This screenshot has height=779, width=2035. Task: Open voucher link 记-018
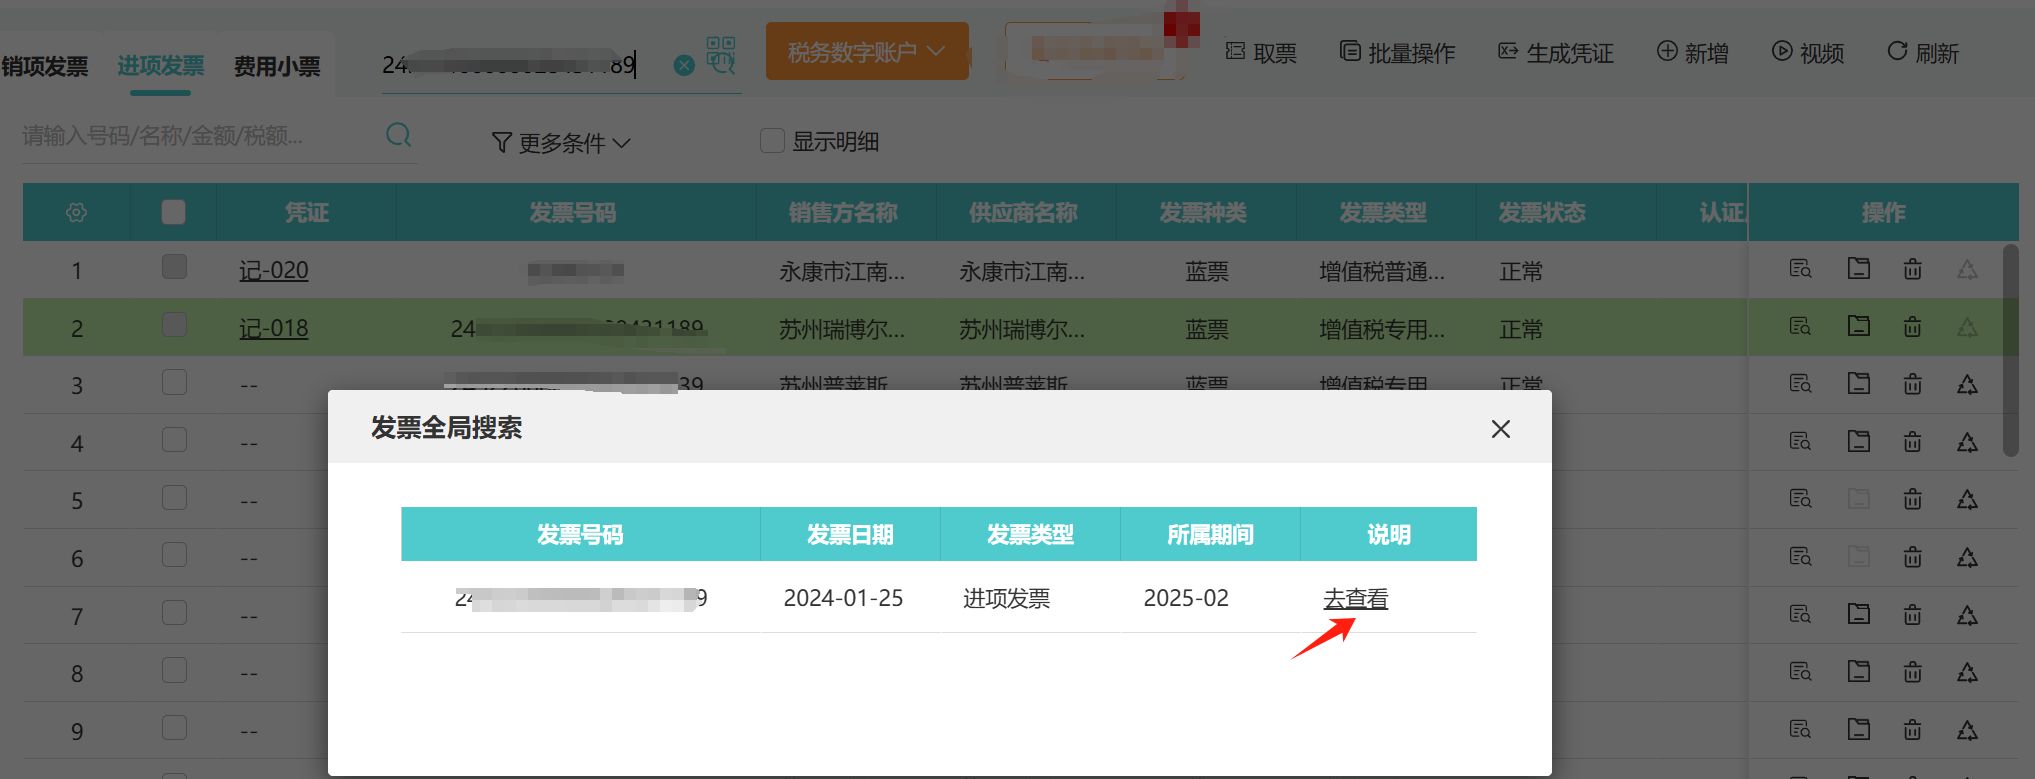pyautogui.click(x=274, y=328)
